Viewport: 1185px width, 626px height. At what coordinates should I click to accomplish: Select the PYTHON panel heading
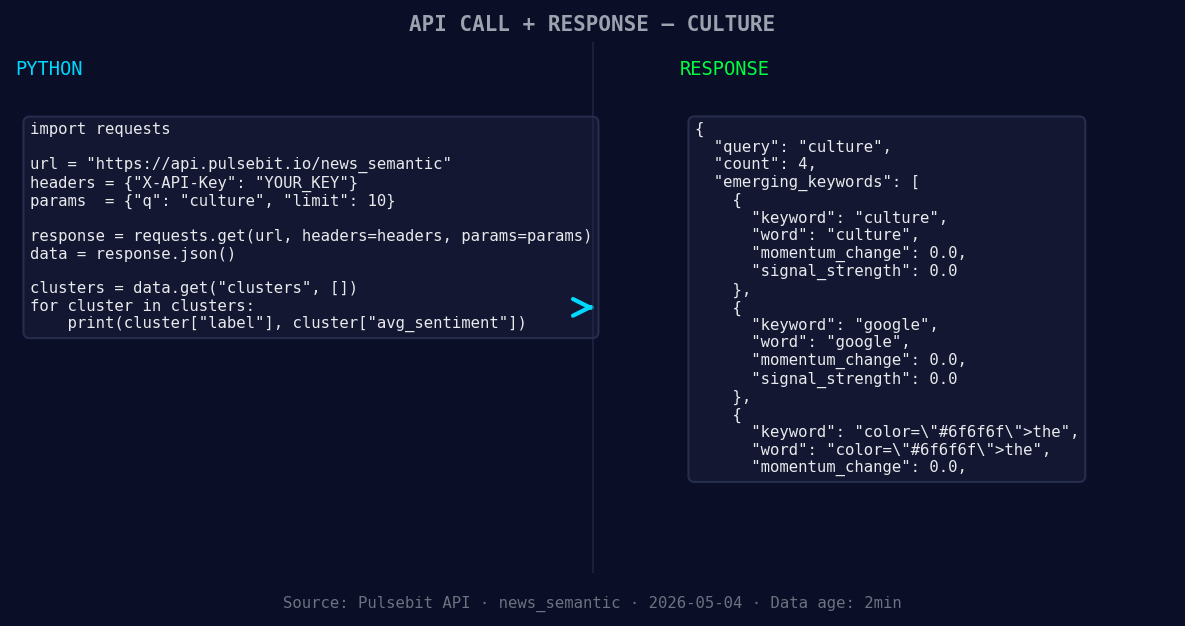tap(49, 69)
